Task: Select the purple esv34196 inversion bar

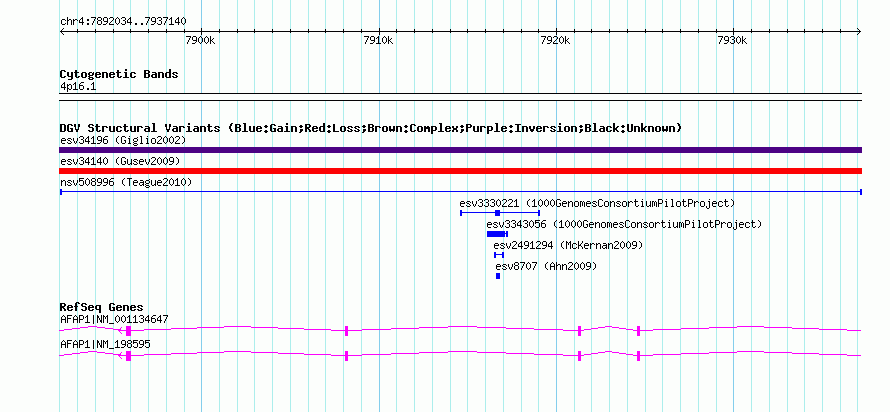Action: pos(460,150)
